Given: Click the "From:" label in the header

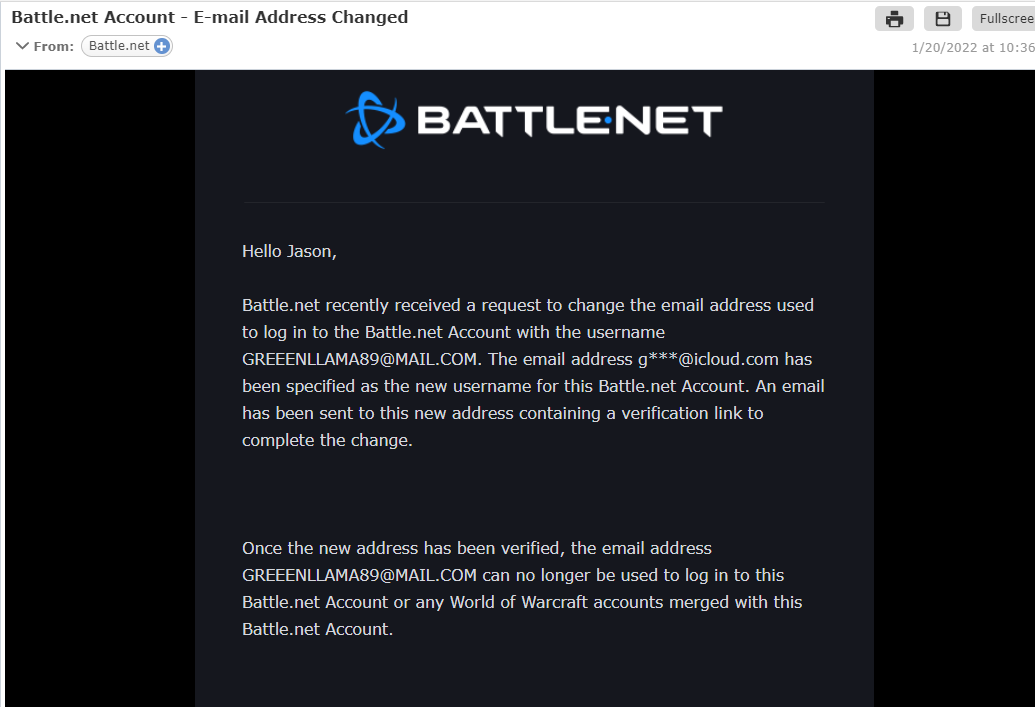Looking at the screenshot, I should (54, 46).
